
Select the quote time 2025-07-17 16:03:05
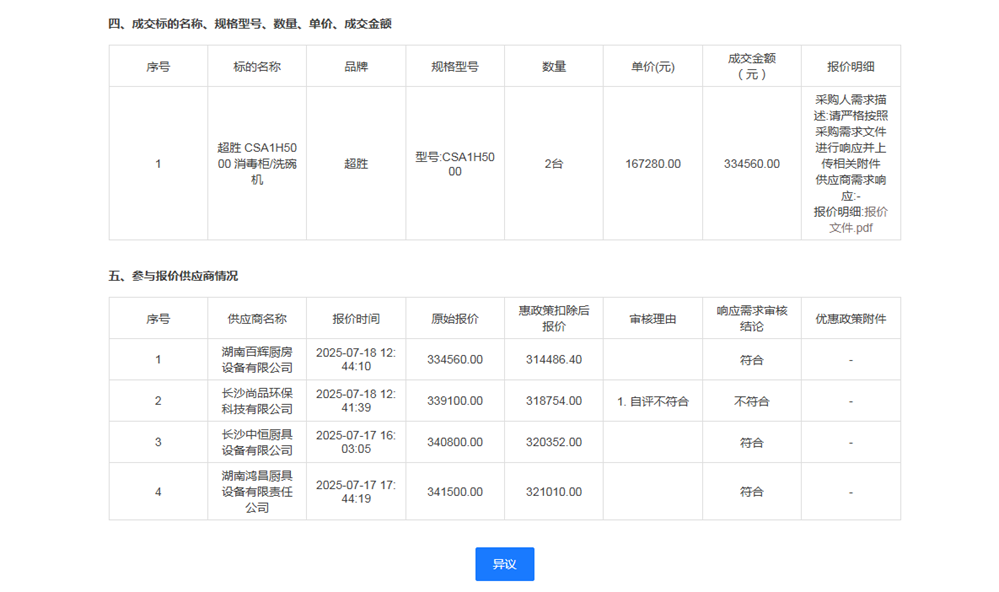[356, 442]
